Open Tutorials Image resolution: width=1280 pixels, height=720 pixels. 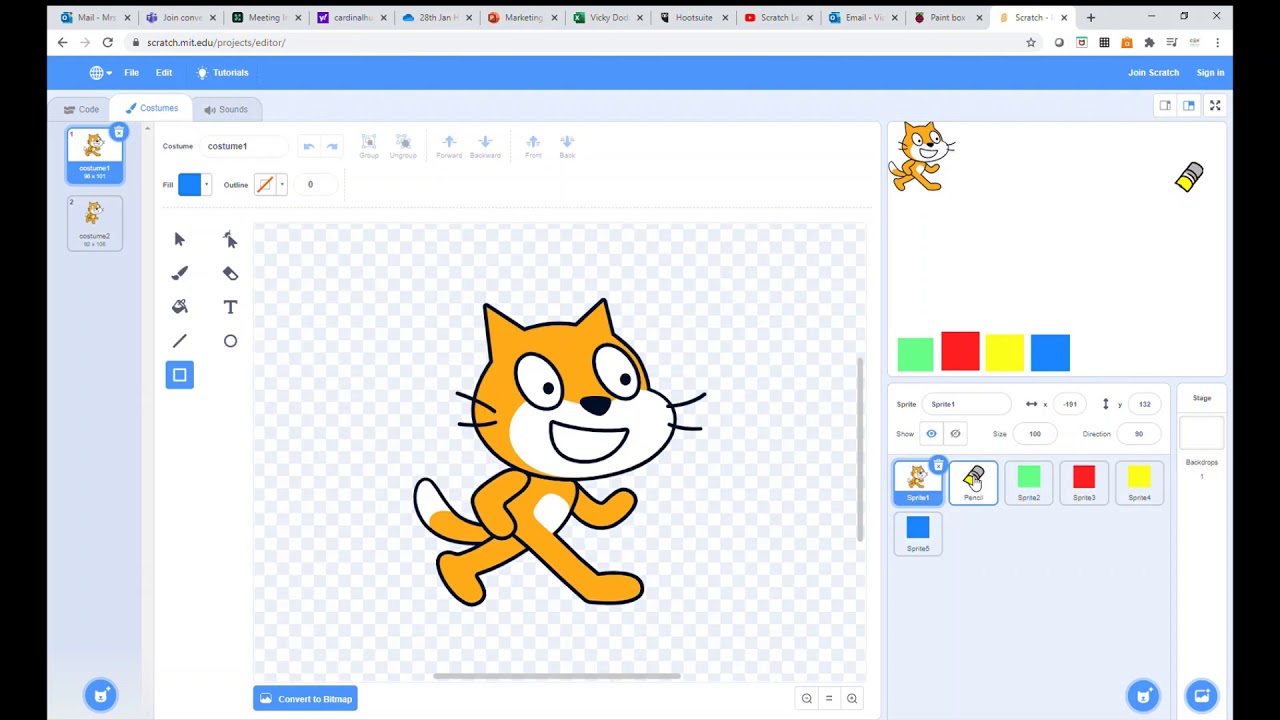coord(222,73)
